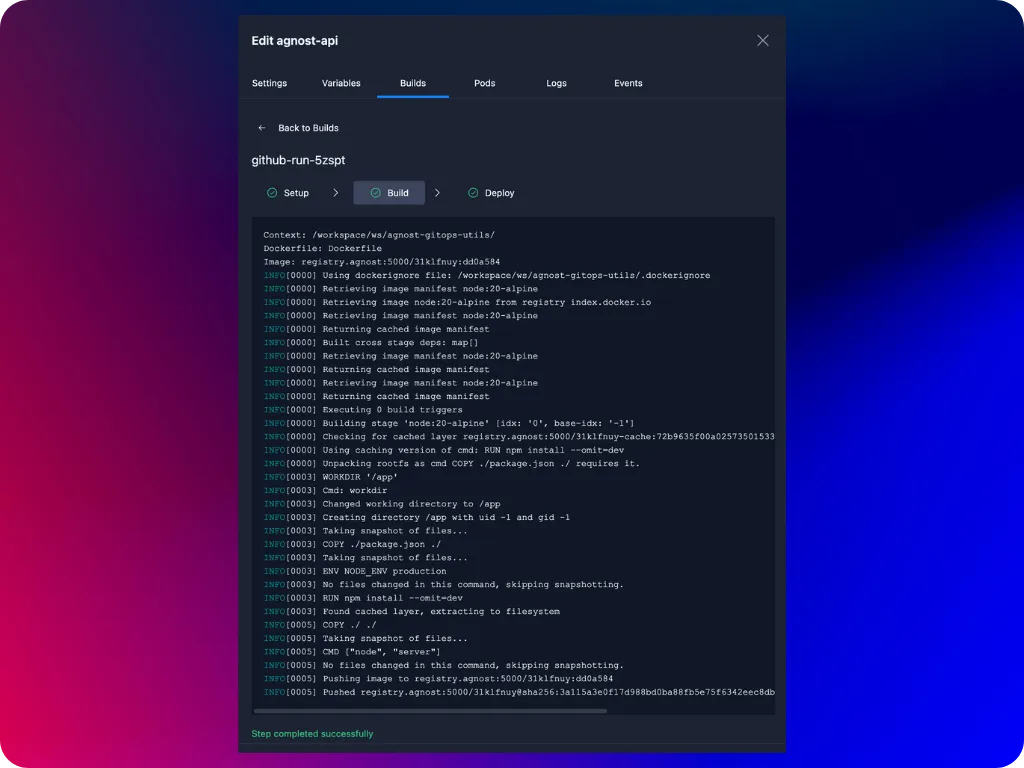The image size is (1024, 768).
Task: Click the Build step checkmark icon
Action: [376, 193]
